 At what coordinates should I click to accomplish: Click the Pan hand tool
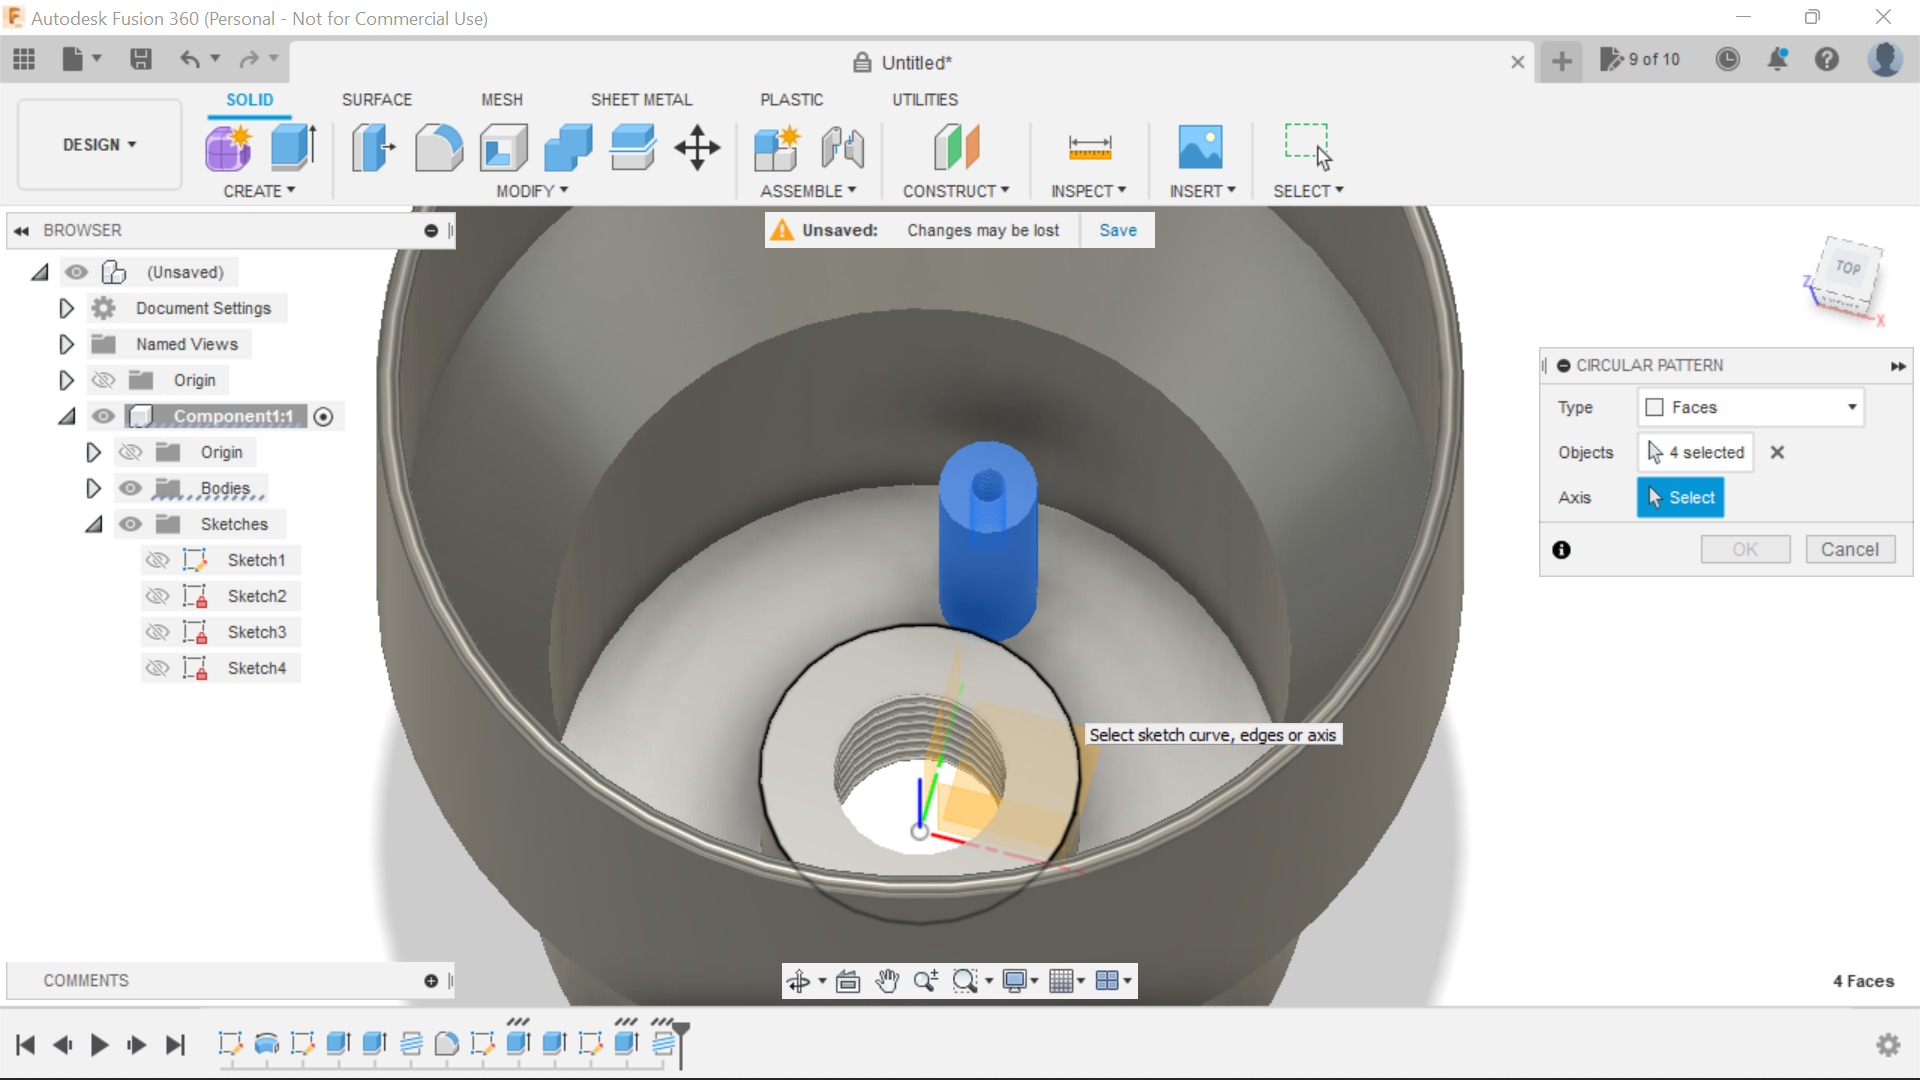[887, 981]
